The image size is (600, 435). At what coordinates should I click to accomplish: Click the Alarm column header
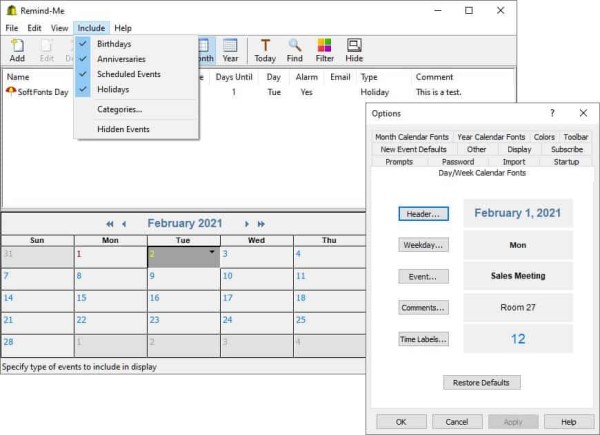[x=307, y=77]
